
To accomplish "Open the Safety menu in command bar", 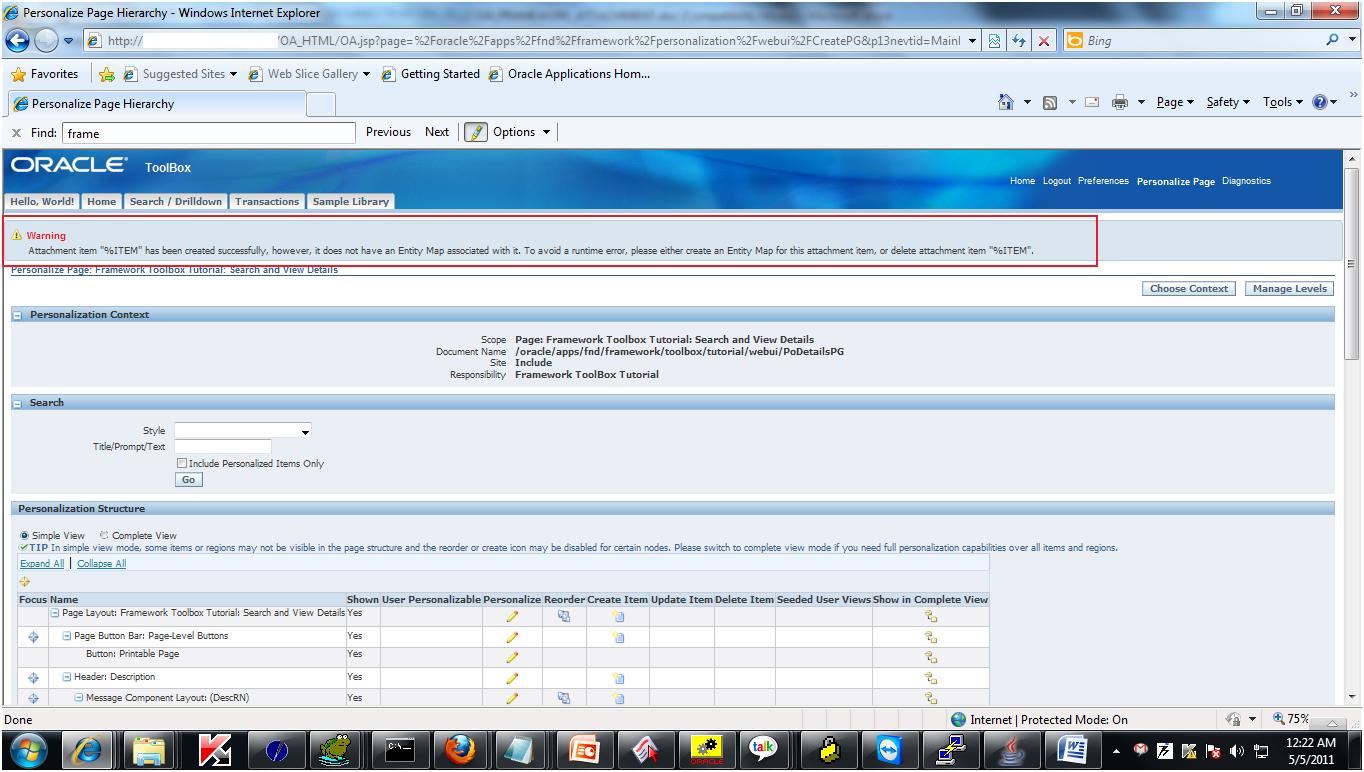I will tap(1227, 102).
